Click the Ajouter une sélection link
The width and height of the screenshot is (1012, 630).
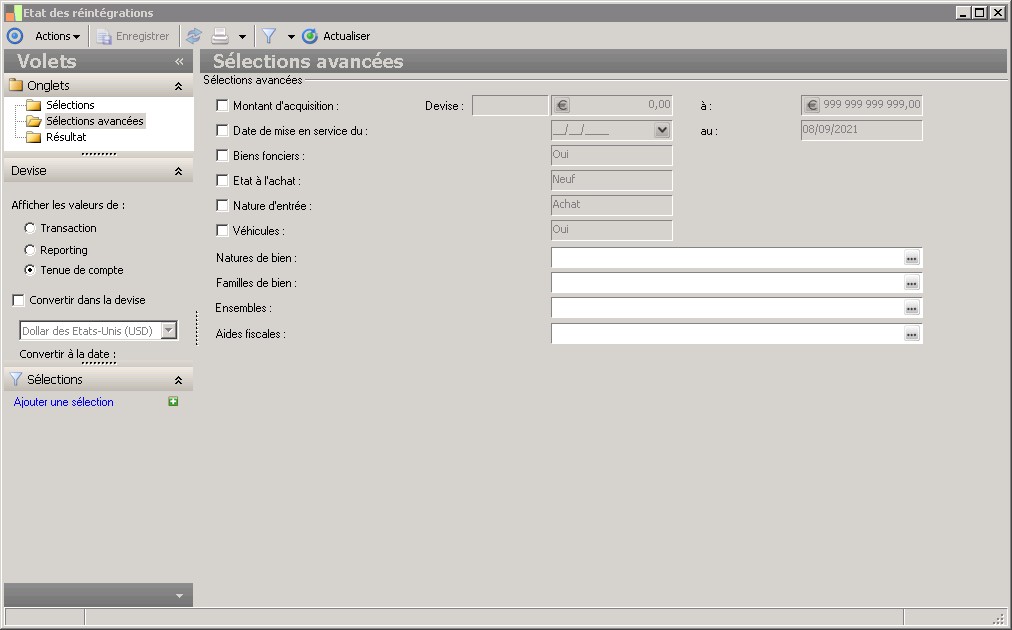[x=63, y=401]
